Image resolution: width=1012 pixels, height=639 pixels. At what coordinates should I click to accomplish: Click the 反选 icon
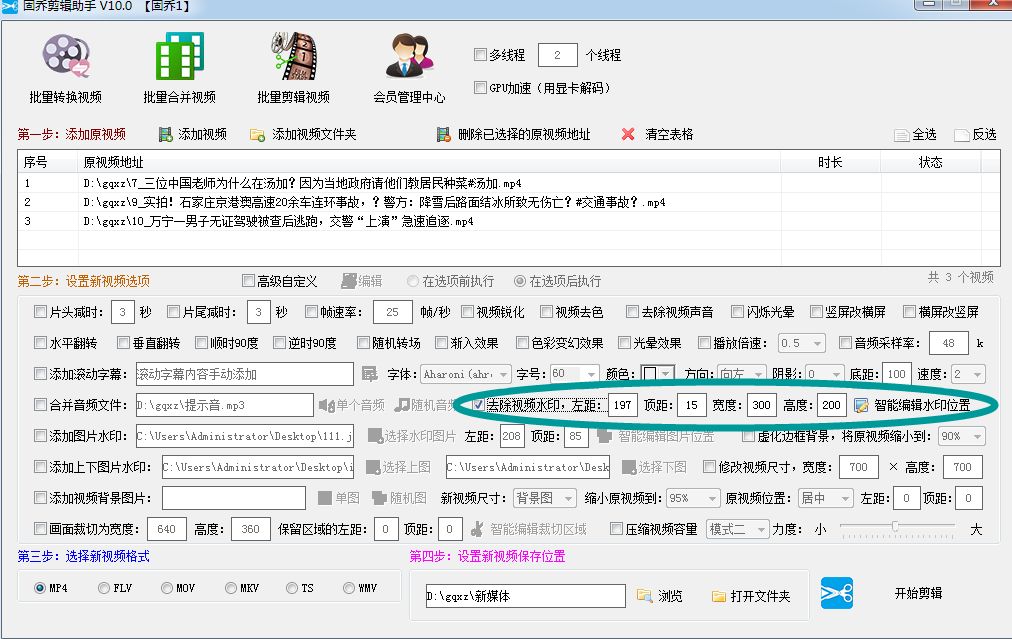pos(962,135)
